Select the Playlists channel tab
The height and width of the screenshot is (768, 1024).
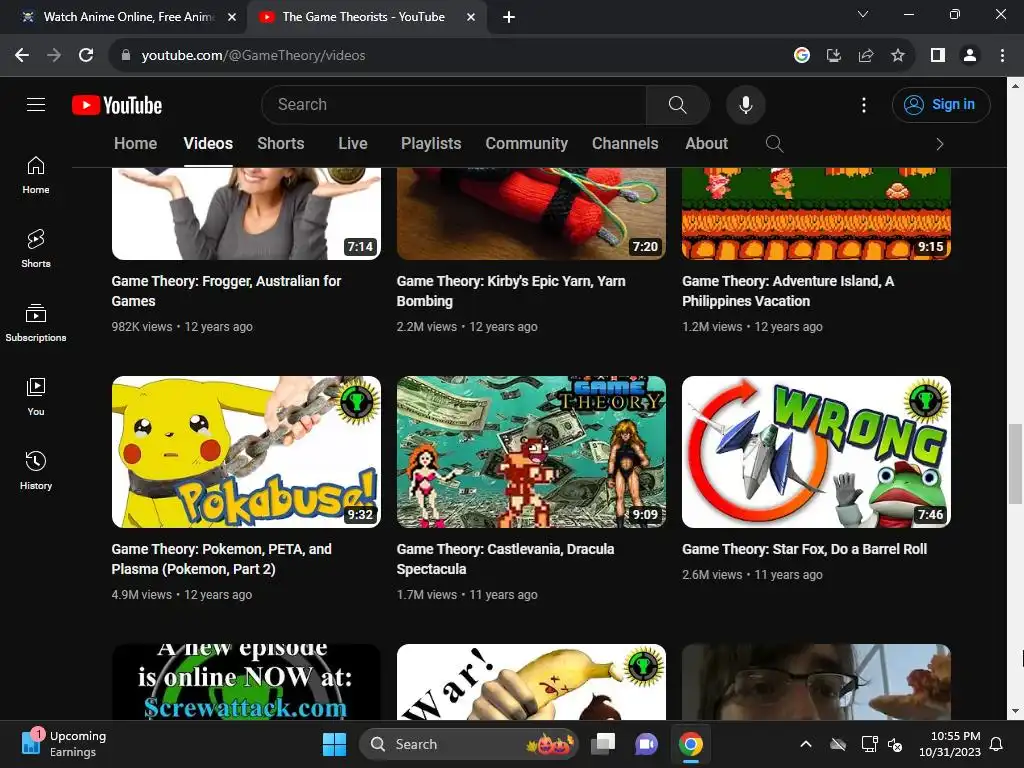431,144
